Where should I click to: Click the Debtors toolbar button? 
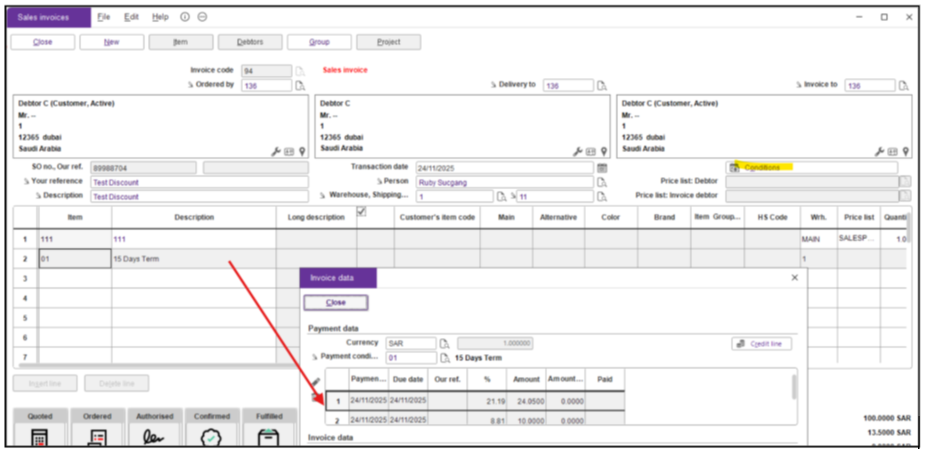tap(250, 42)
